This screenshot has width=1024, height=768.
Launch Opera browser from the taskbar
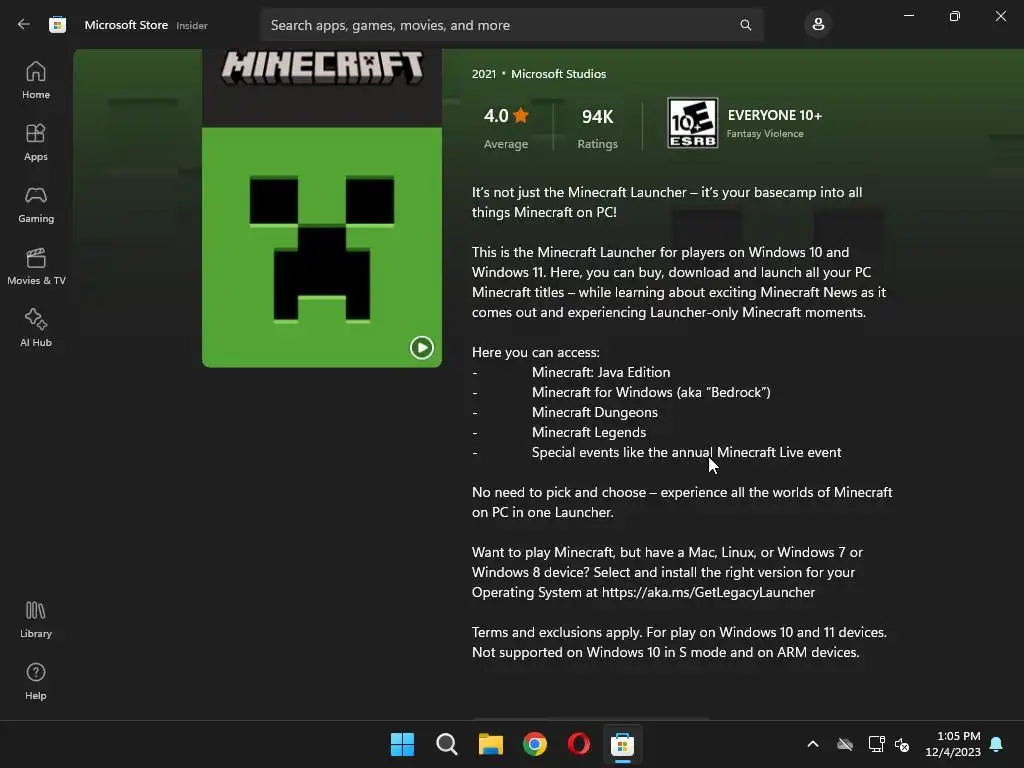[x=579, y=744]
